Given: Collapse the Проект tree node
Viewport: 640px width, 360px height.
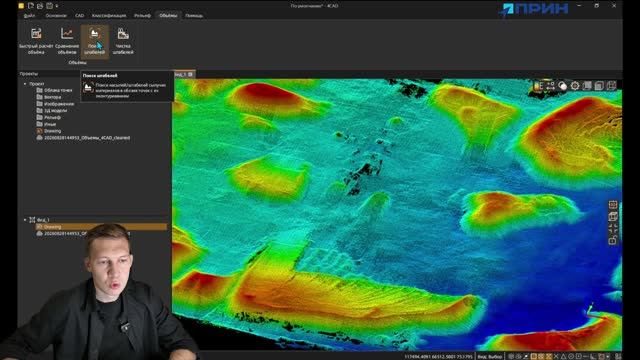Looking at the screenshot, I should (x=25, y=84).
